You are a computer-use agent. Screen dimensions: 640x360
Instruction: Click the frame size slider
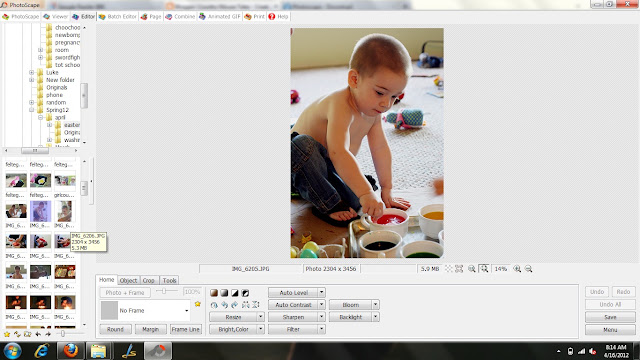(x=164, y=291)
